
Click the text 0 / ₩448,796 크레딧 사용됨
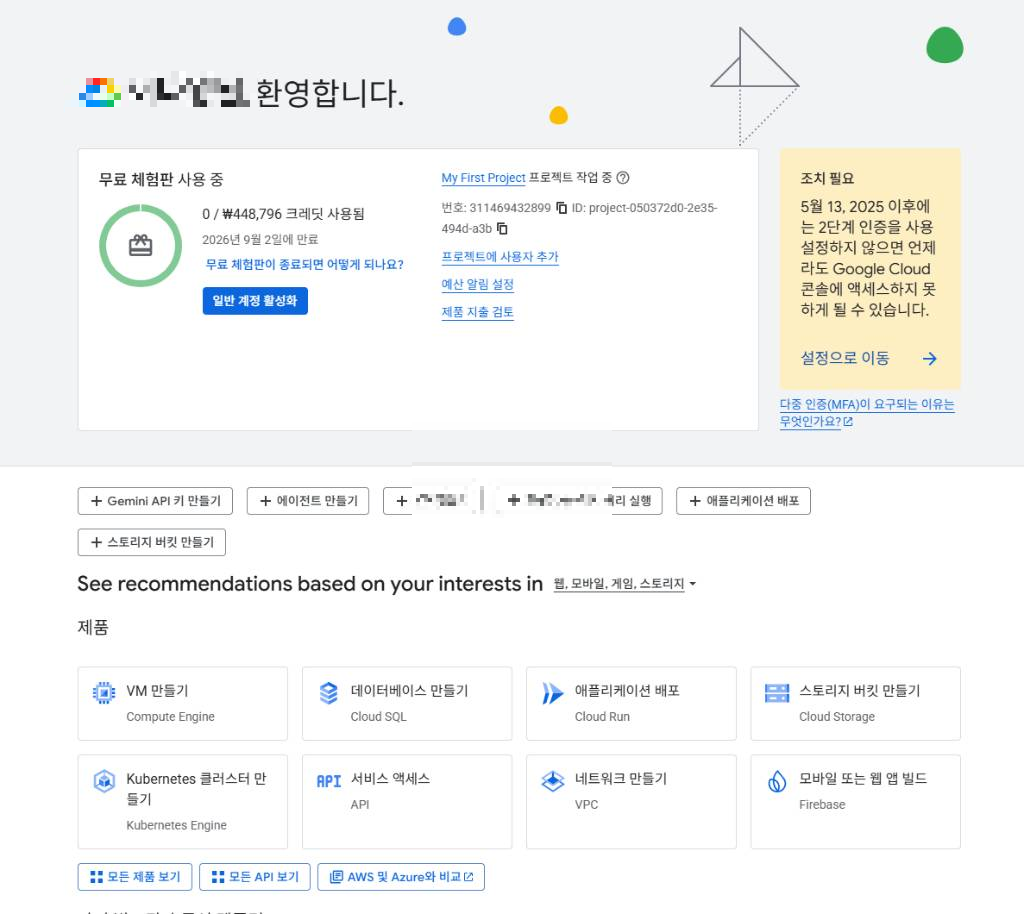[x=283, y=214]
